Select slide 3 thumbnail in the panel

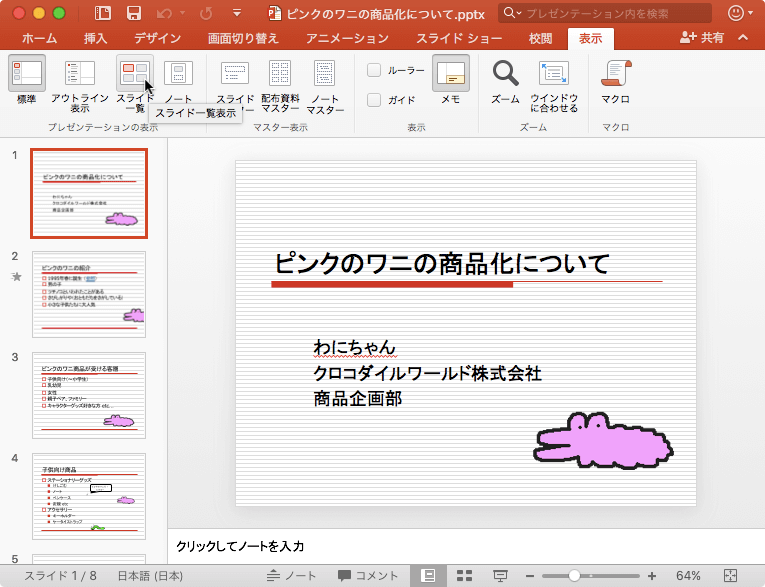(x=89, y=395)
